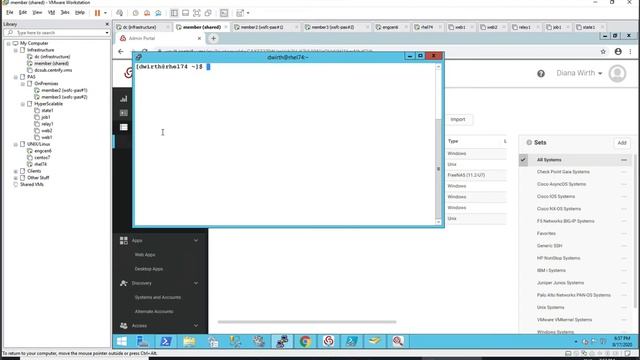Close the Admin Portal browser tab
The width and height of the screenshot is (640, 360).
point(199,38)
